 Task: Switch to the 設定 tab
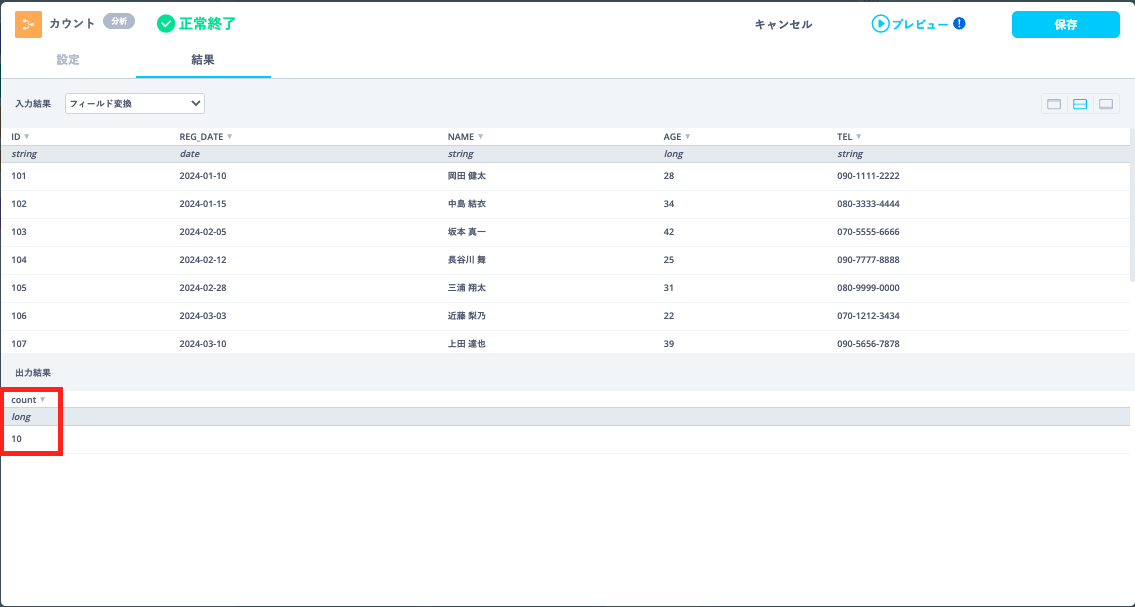(x=68, y=60)
